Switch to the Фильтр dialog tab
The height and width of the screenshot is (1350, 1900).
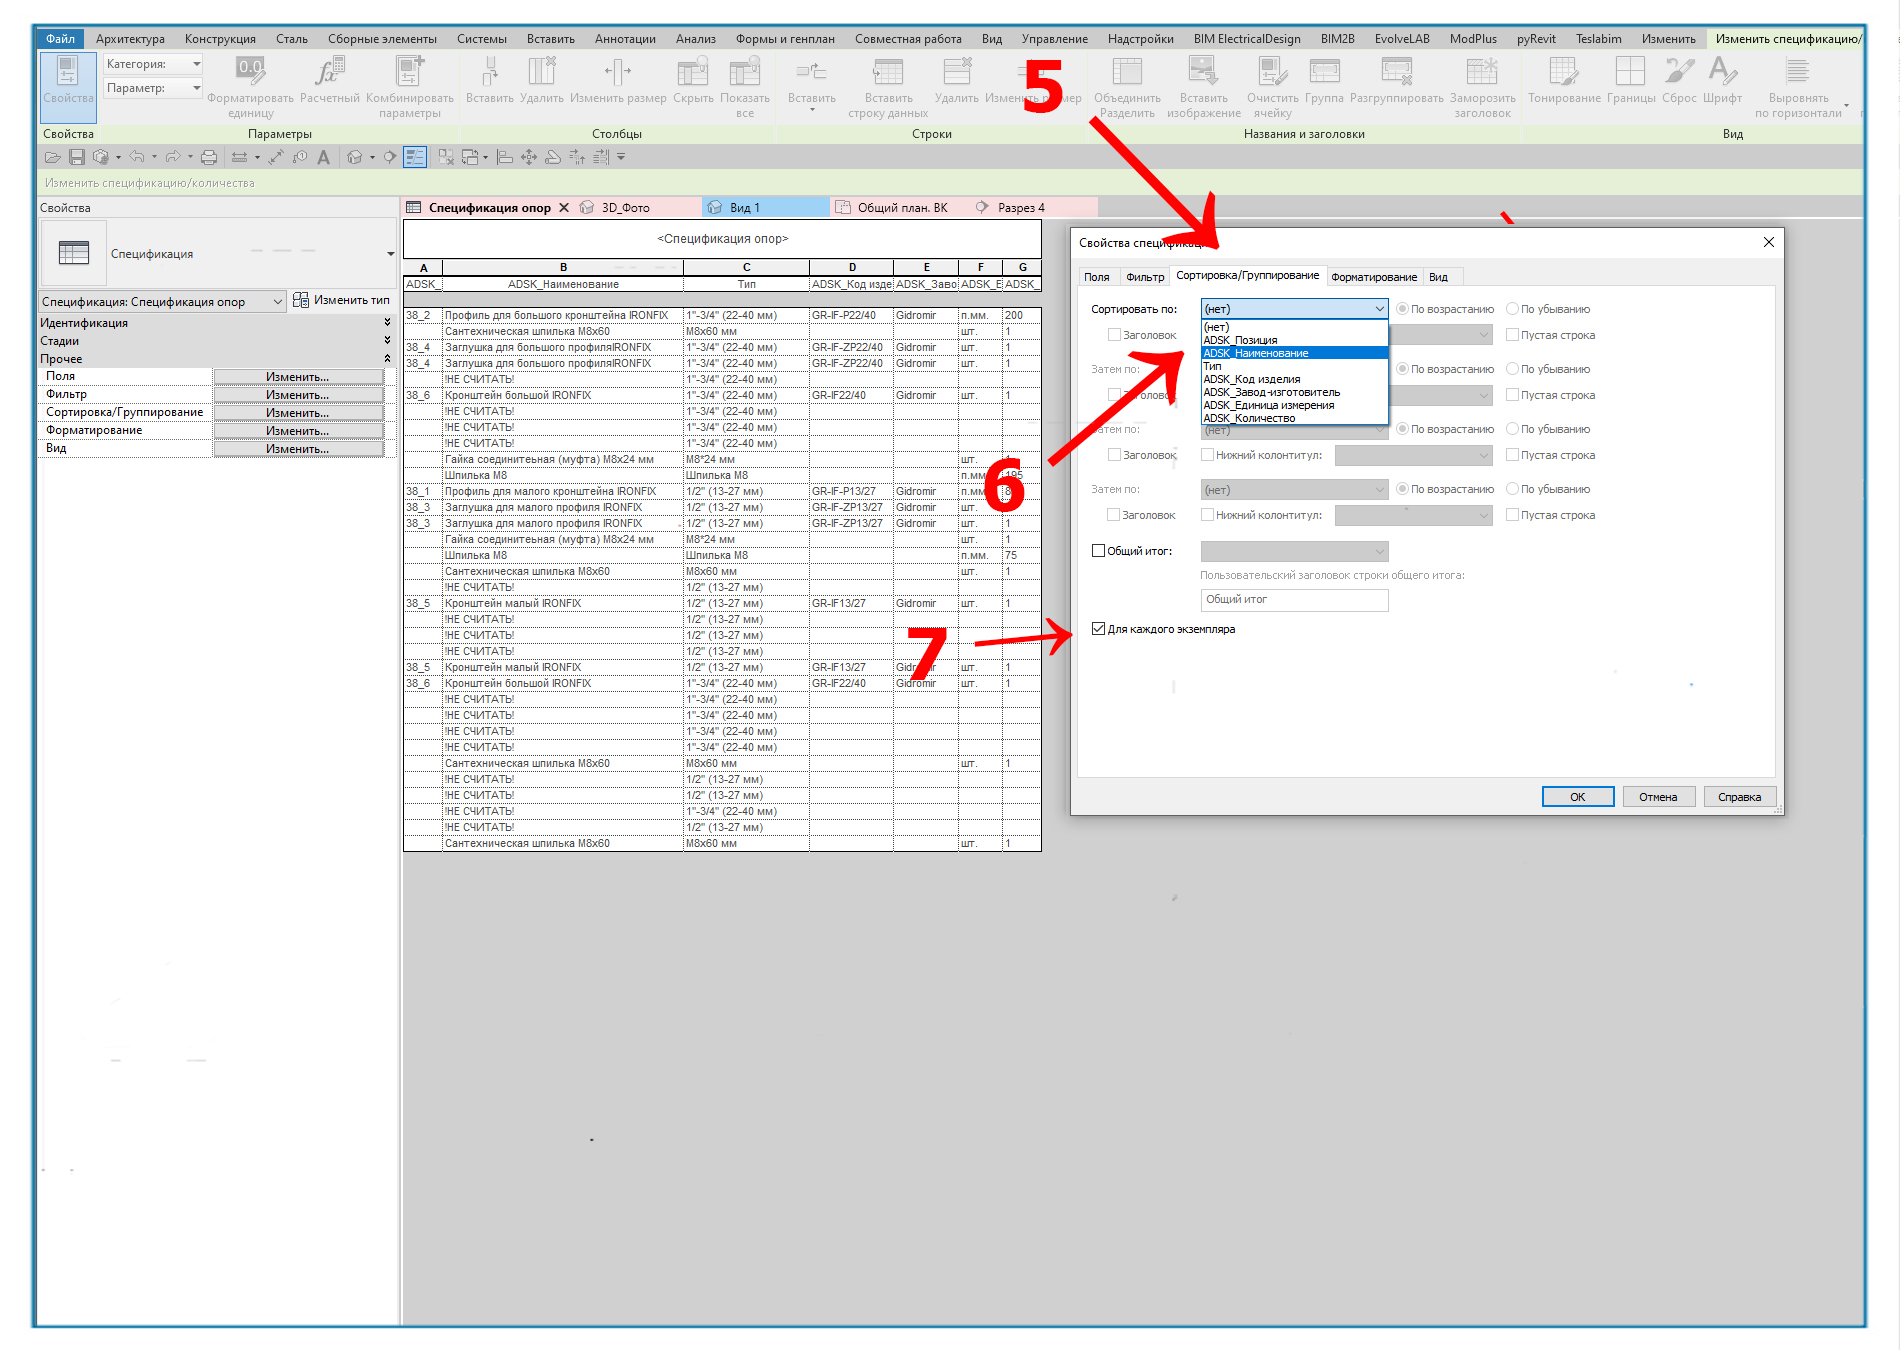pos(1145,277)
